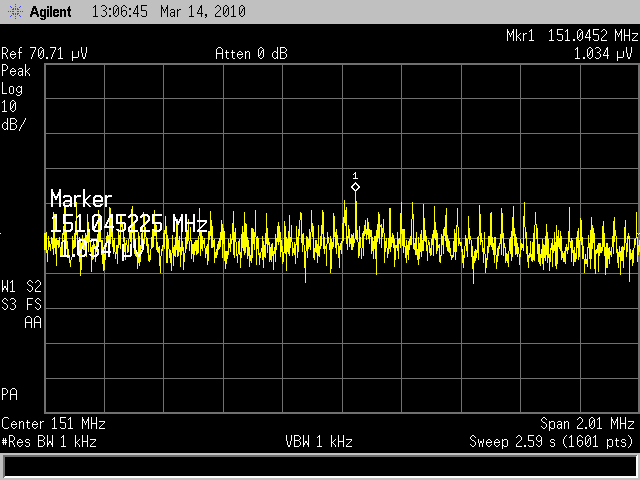Click the 1.034 µV amplitude in top right
The width and height of the screenshot is (640, 480).
tap(604, 53)
